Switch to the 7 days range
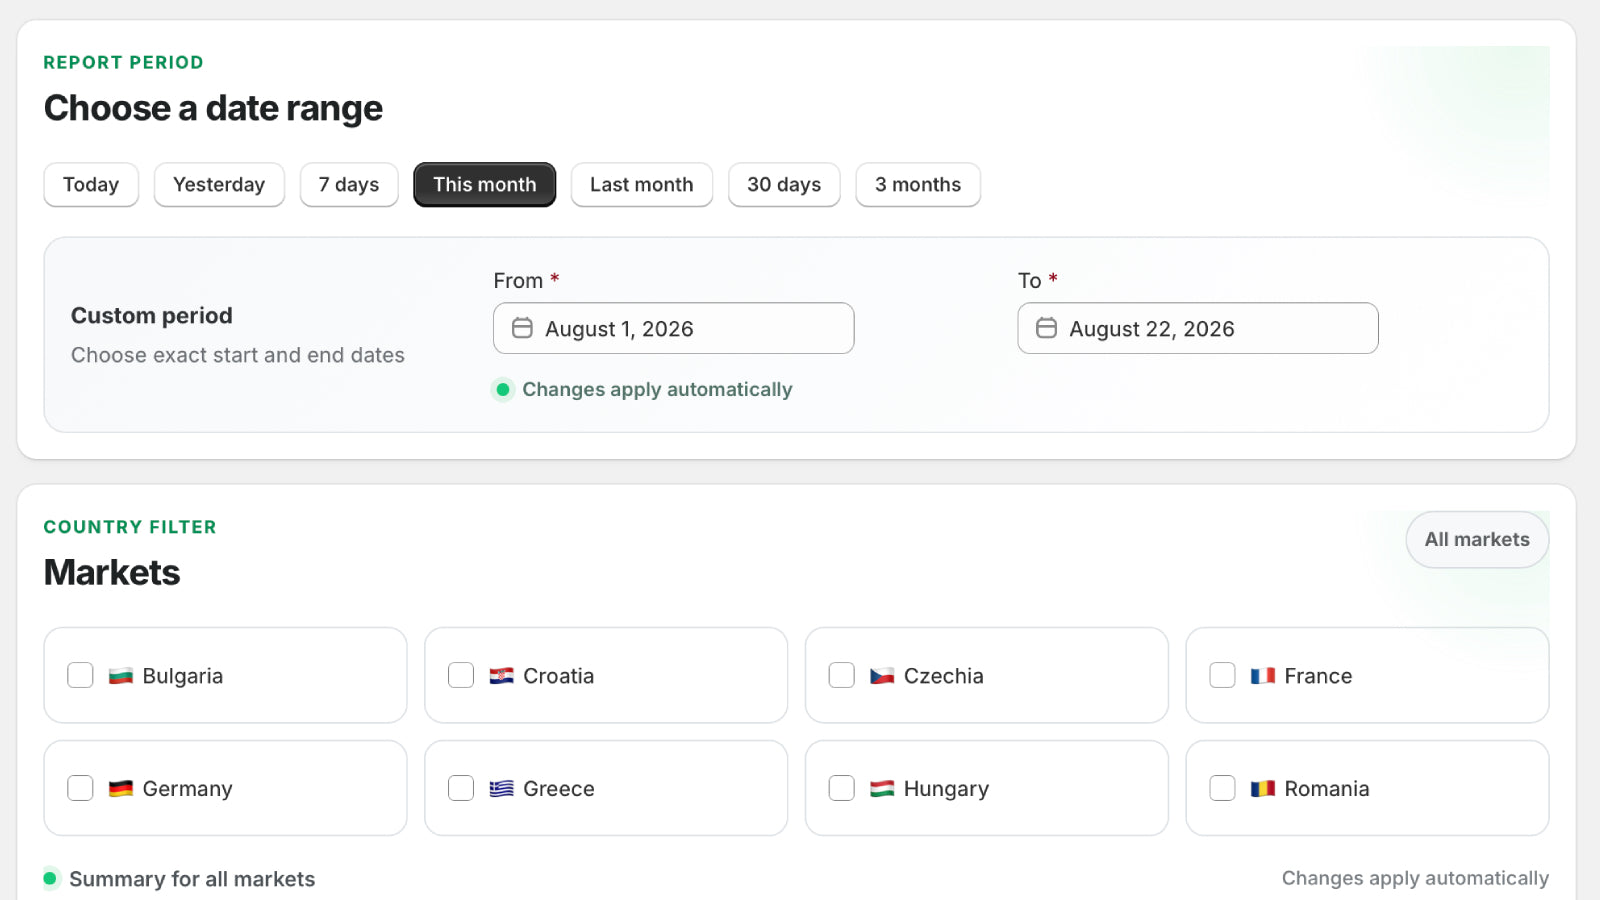 pyautogui.click(x=349, y=185)
